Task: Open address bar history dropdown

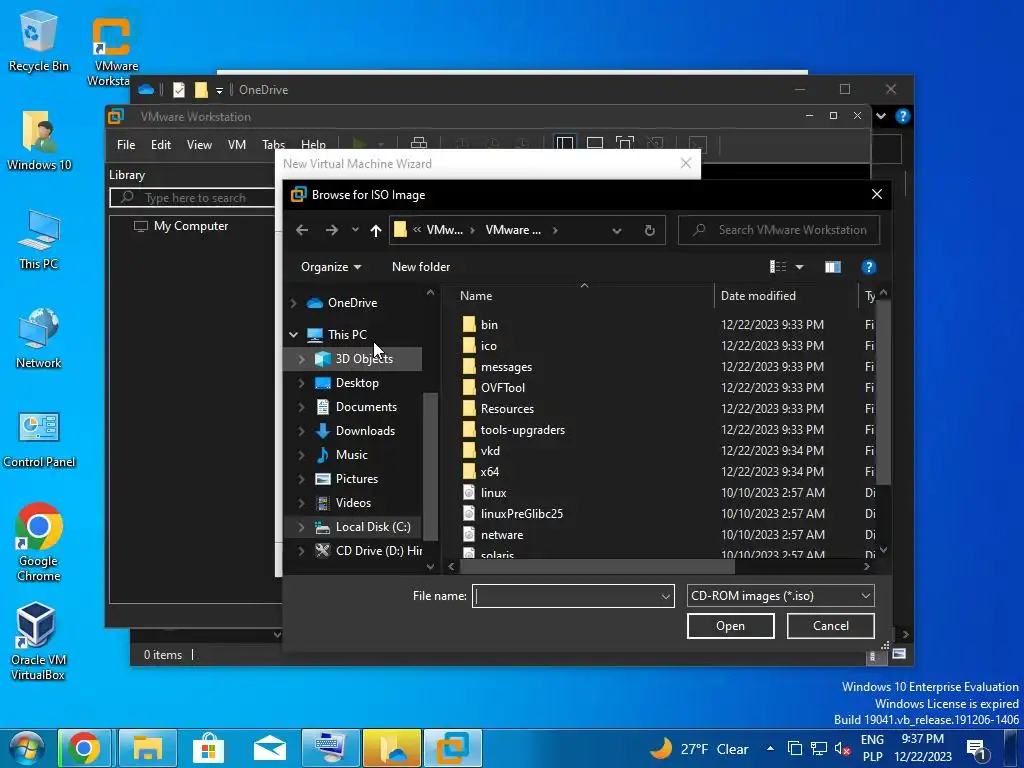Action: point(616,230)
